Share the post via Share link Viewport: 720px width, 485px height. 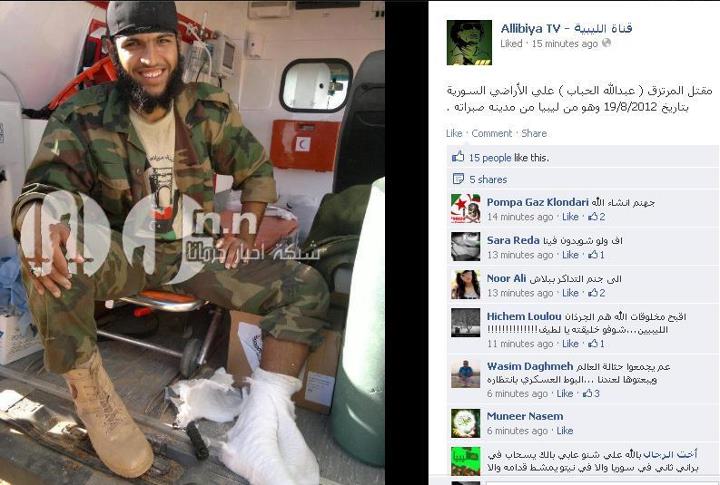tap(534, 133)
